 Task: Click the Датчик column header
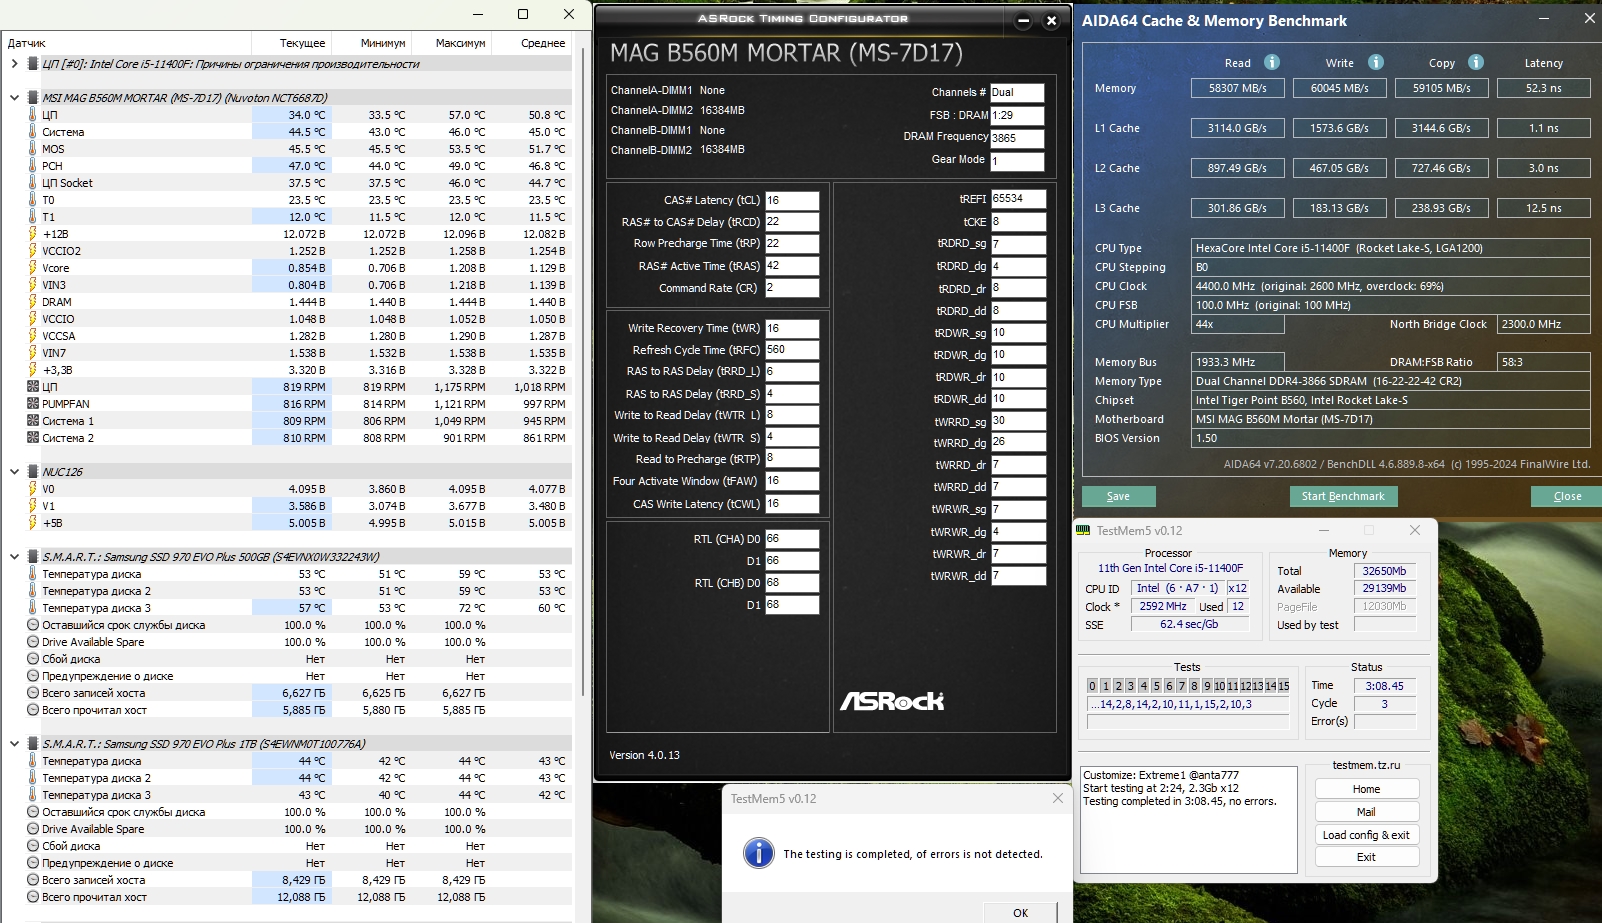[x=126, y=43]
